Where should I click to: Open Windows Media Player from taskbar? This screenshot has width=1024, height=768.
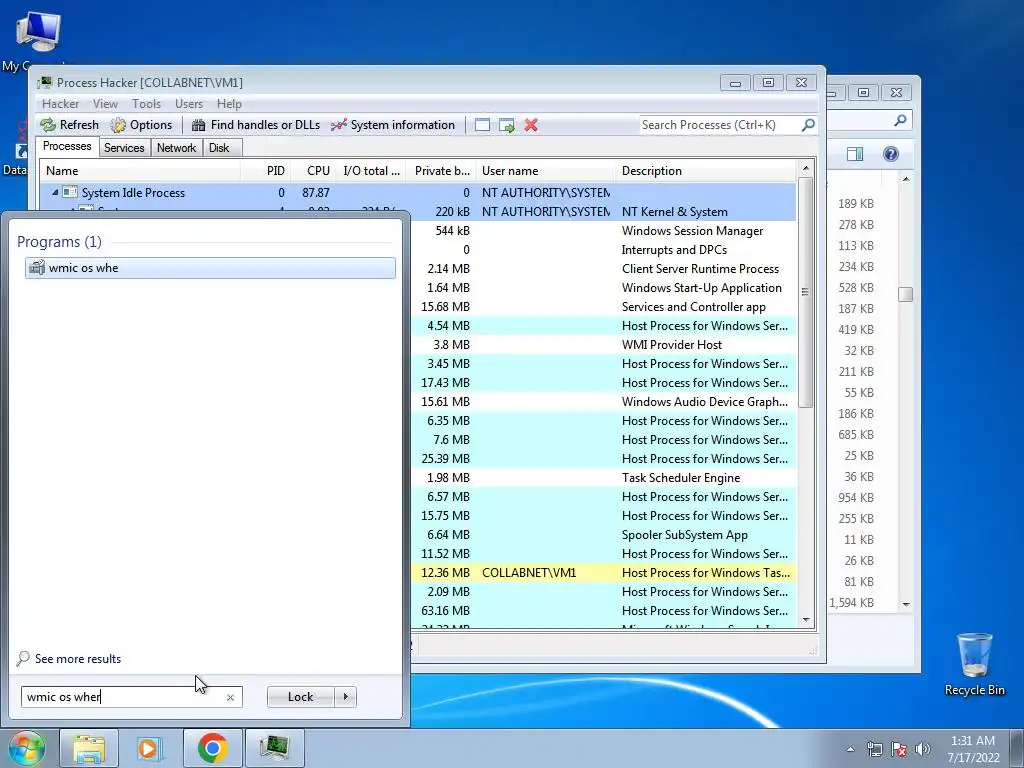click(x=150, y=748)
